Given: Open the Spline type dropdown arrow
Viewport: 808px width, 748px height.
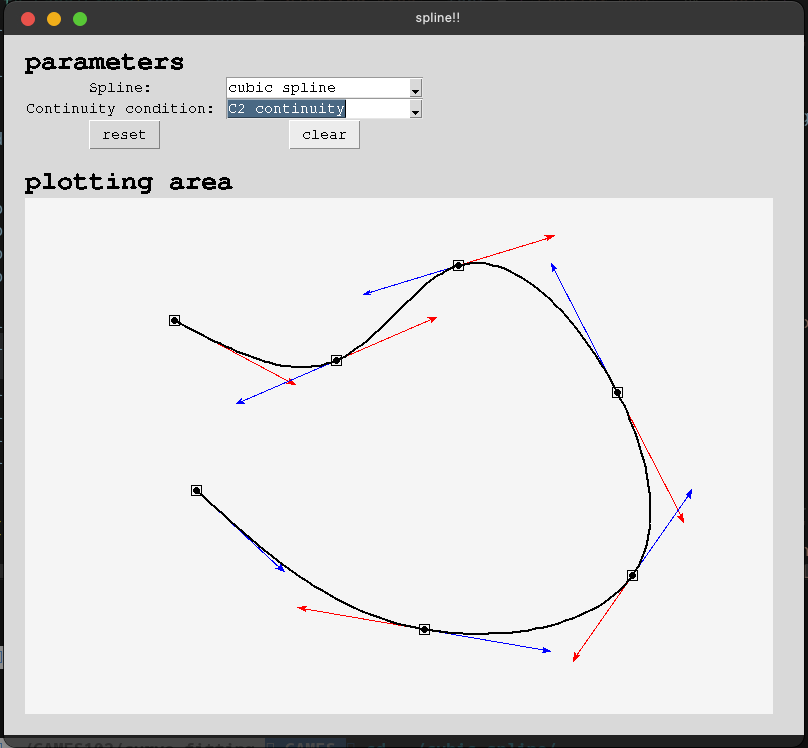Looking at the screenshot, I should click(416, 89).
